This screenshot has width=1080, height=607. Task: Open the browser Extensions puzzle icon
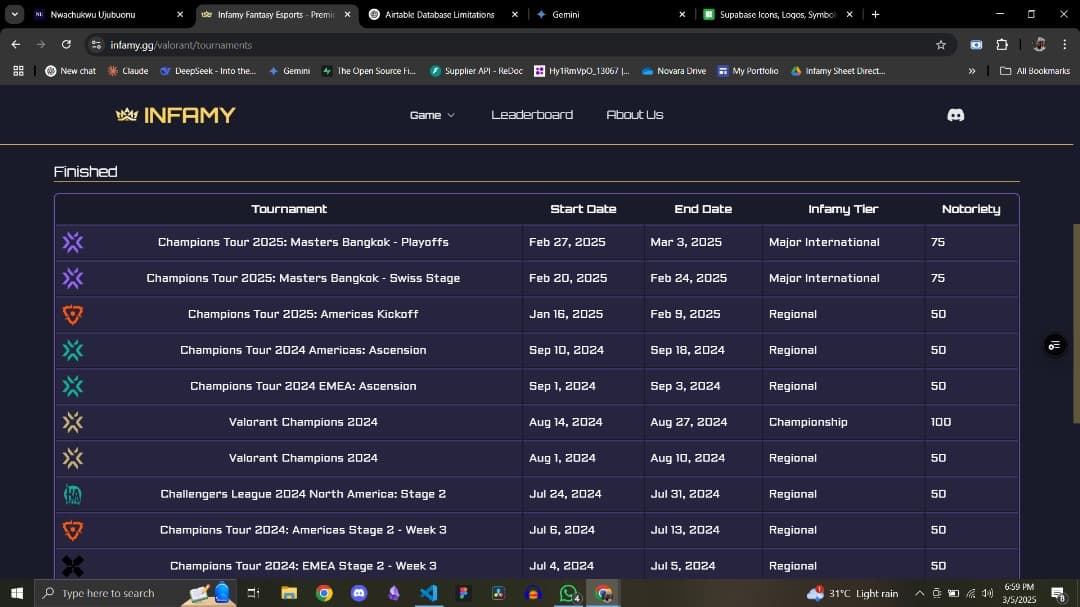coord(1002,45)
